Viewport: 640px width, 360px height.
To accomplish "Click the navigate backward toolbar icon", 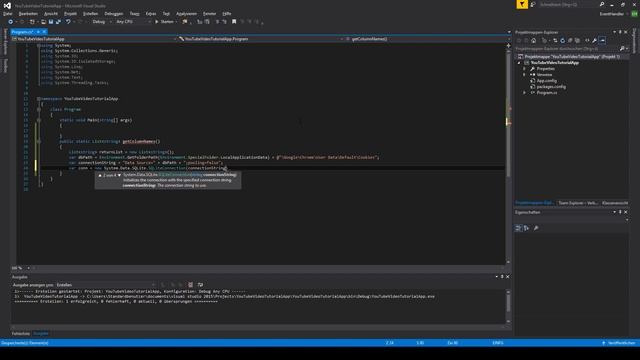I will [x=11, y=22].
